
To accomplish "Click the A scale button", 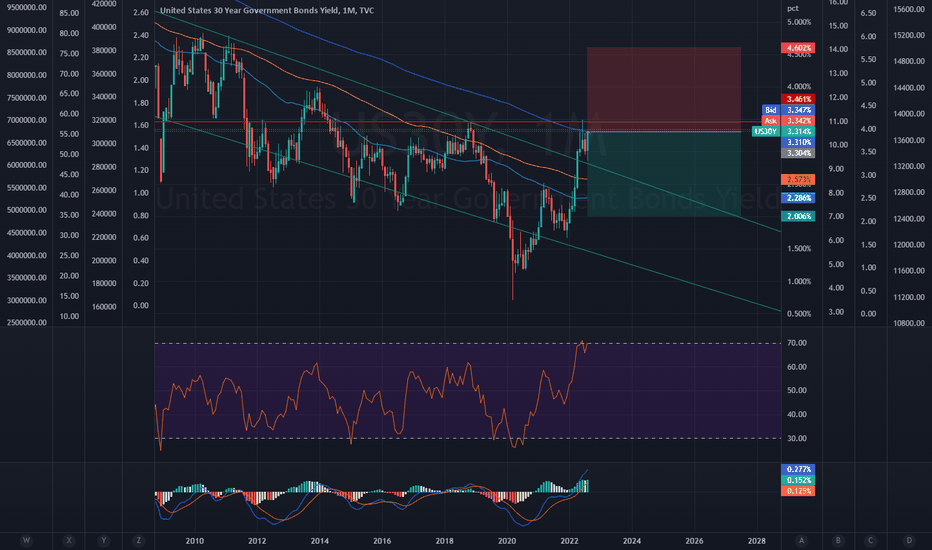I will pos(802,540).
